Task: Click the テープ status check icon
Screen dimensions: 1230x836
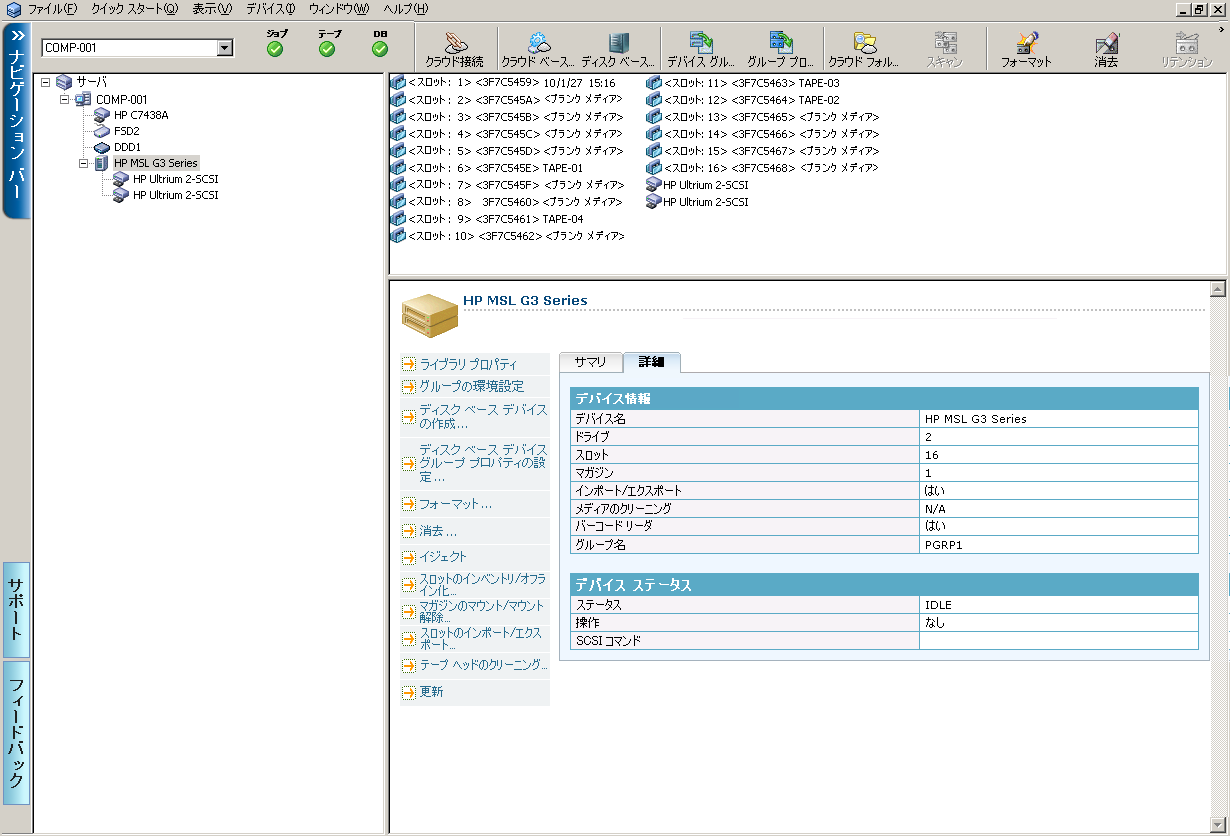Action: coord(327,49)
